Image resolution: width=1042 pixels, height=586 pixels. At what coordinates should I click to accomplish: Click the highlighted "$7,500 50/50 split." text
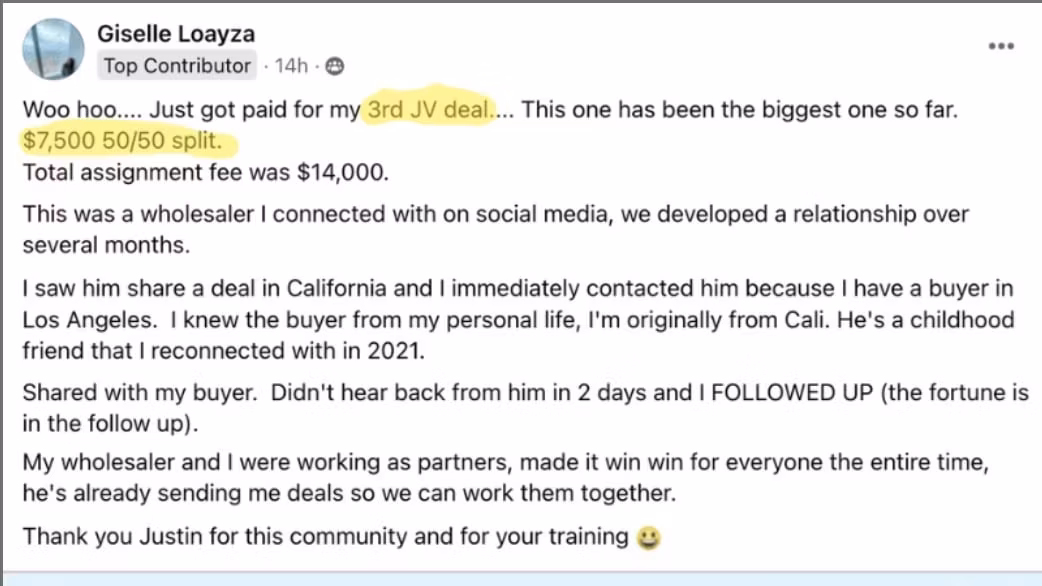[x=127, y=141]
